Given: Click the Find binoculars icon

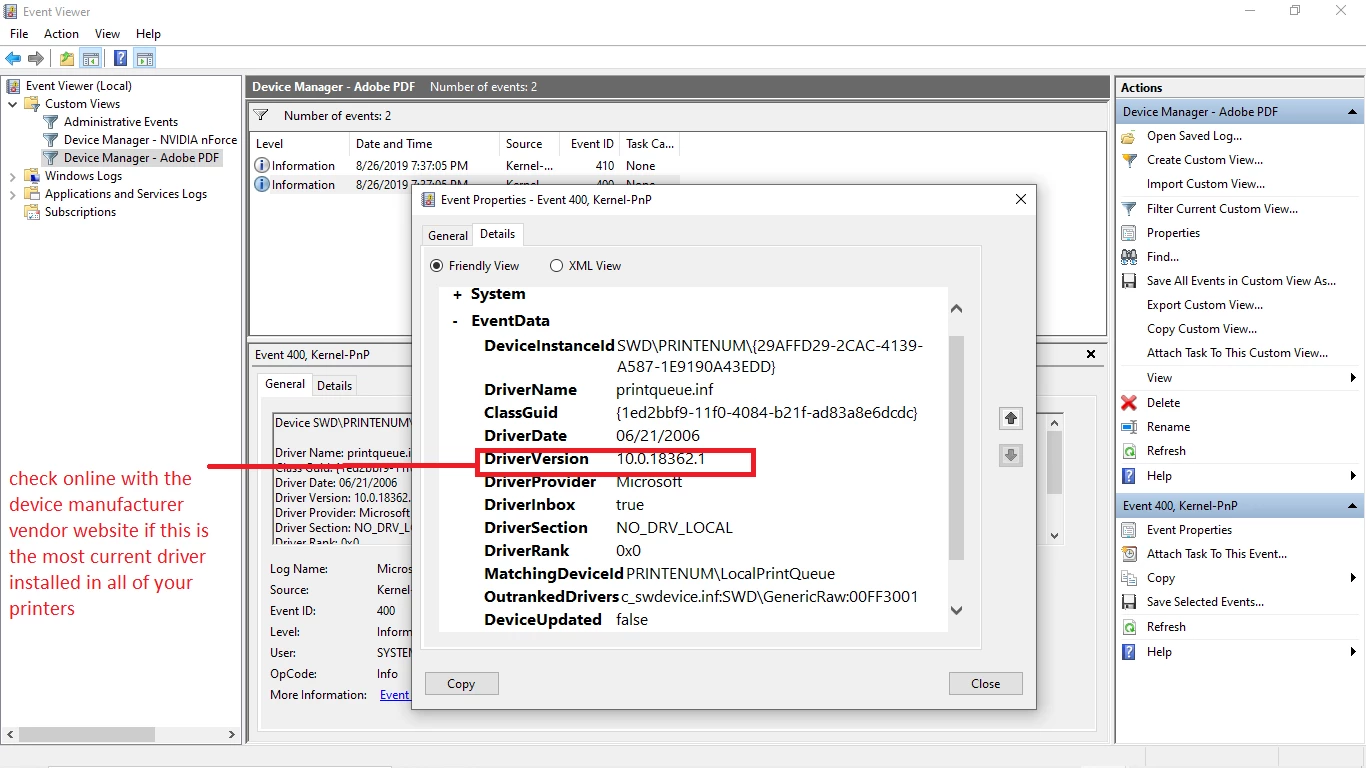Looking at the screenshot, I should (1129, 257).
